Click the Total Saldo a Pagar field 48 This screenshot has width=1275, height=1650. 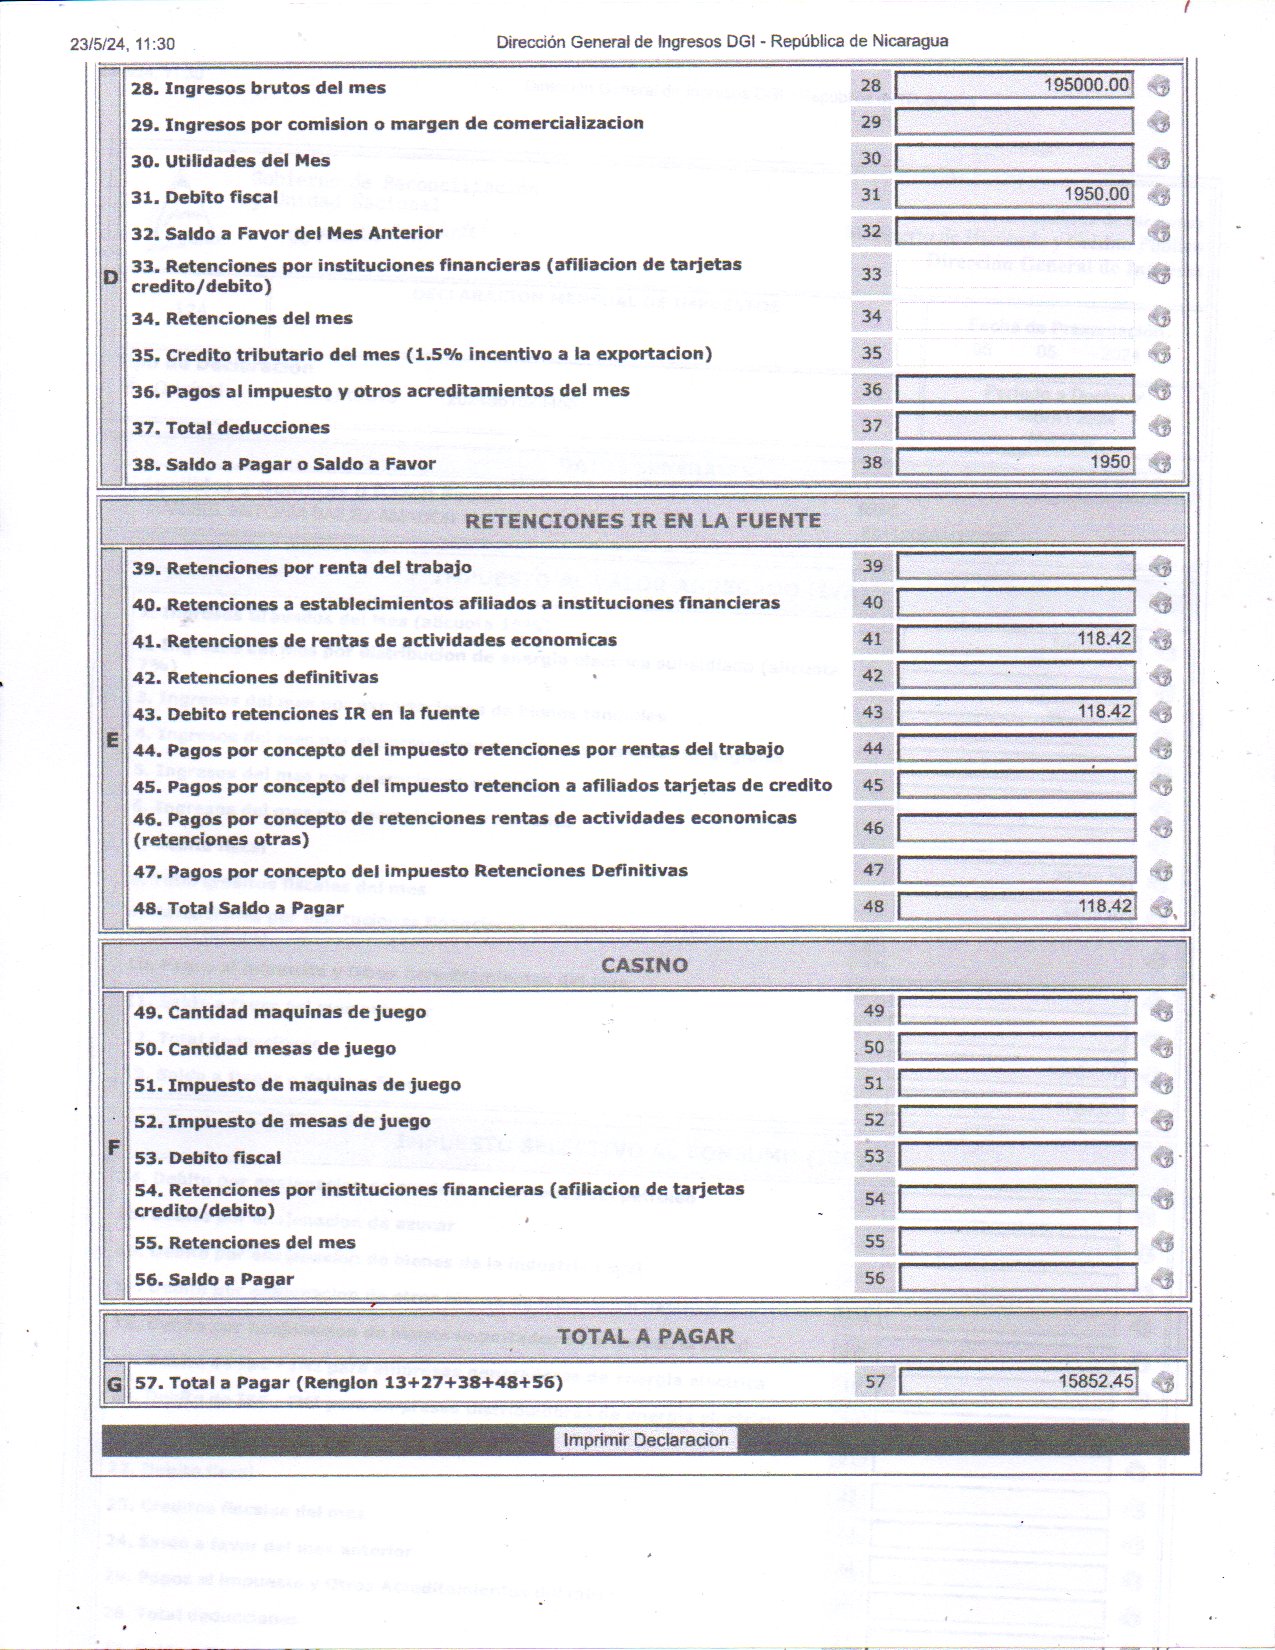[x=1016, y=907]
